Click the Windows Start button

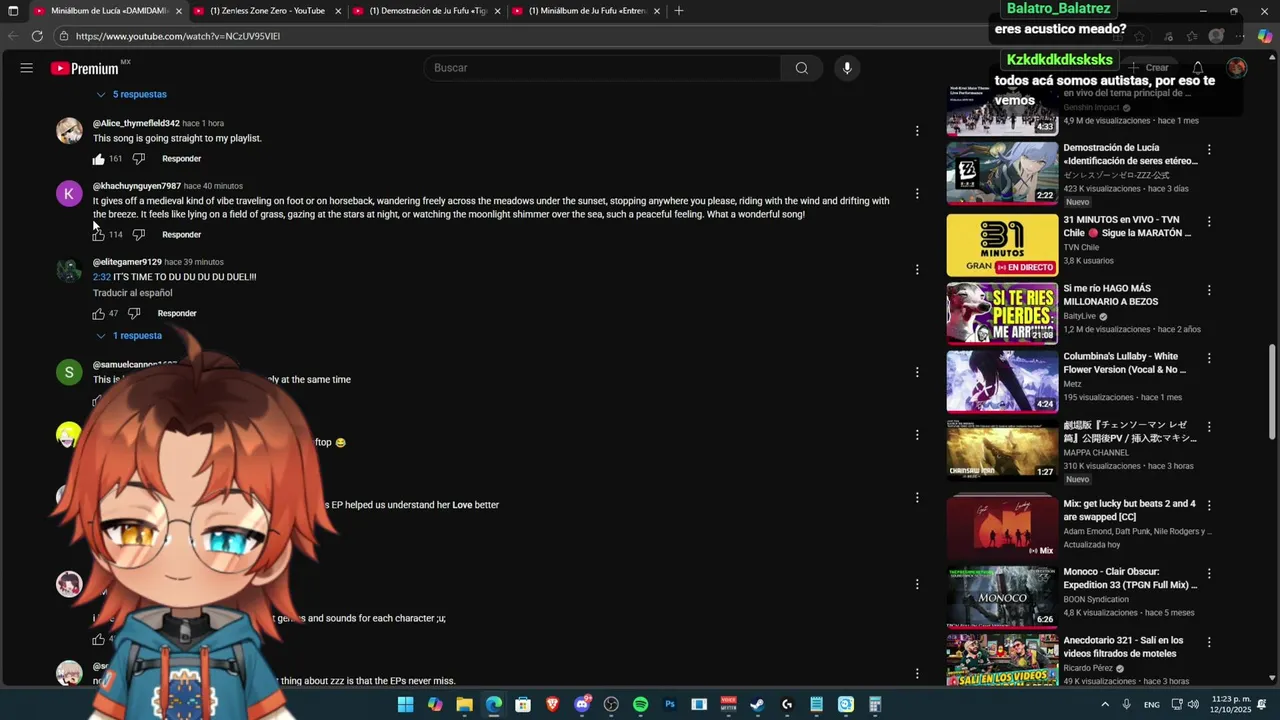click(405, 705)
